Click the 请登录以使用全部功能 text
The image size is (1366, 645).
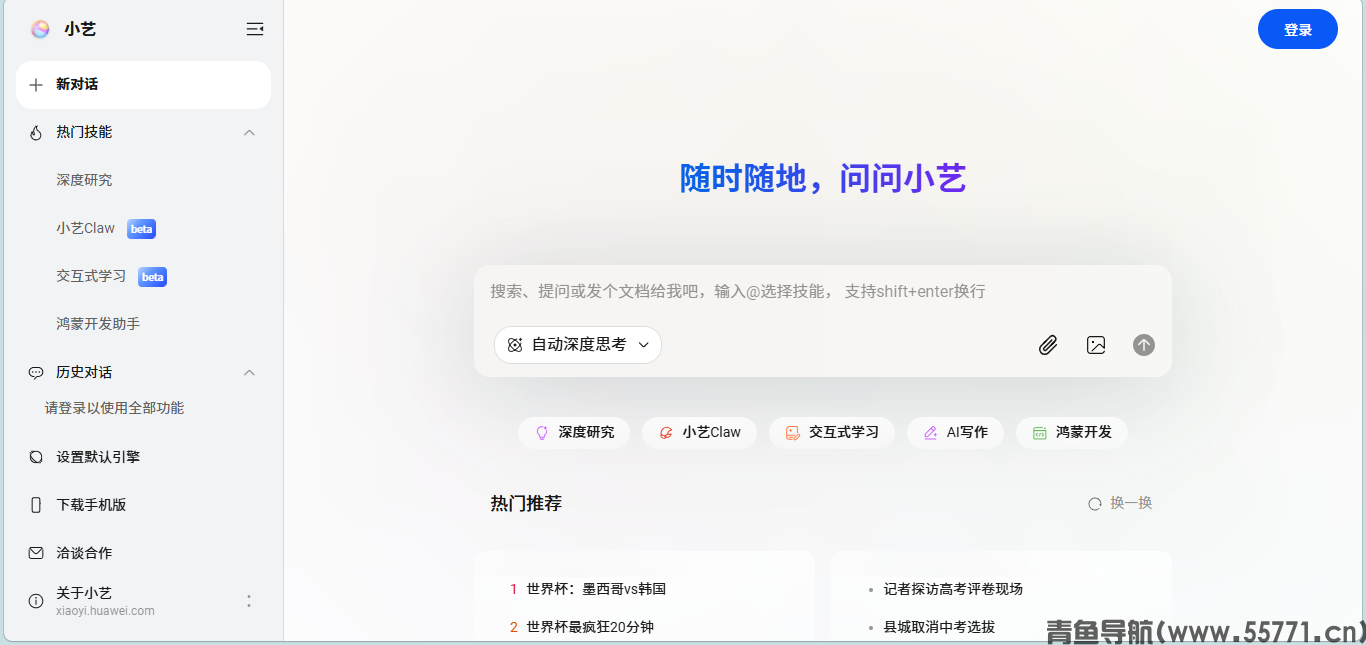pos(114,408)
